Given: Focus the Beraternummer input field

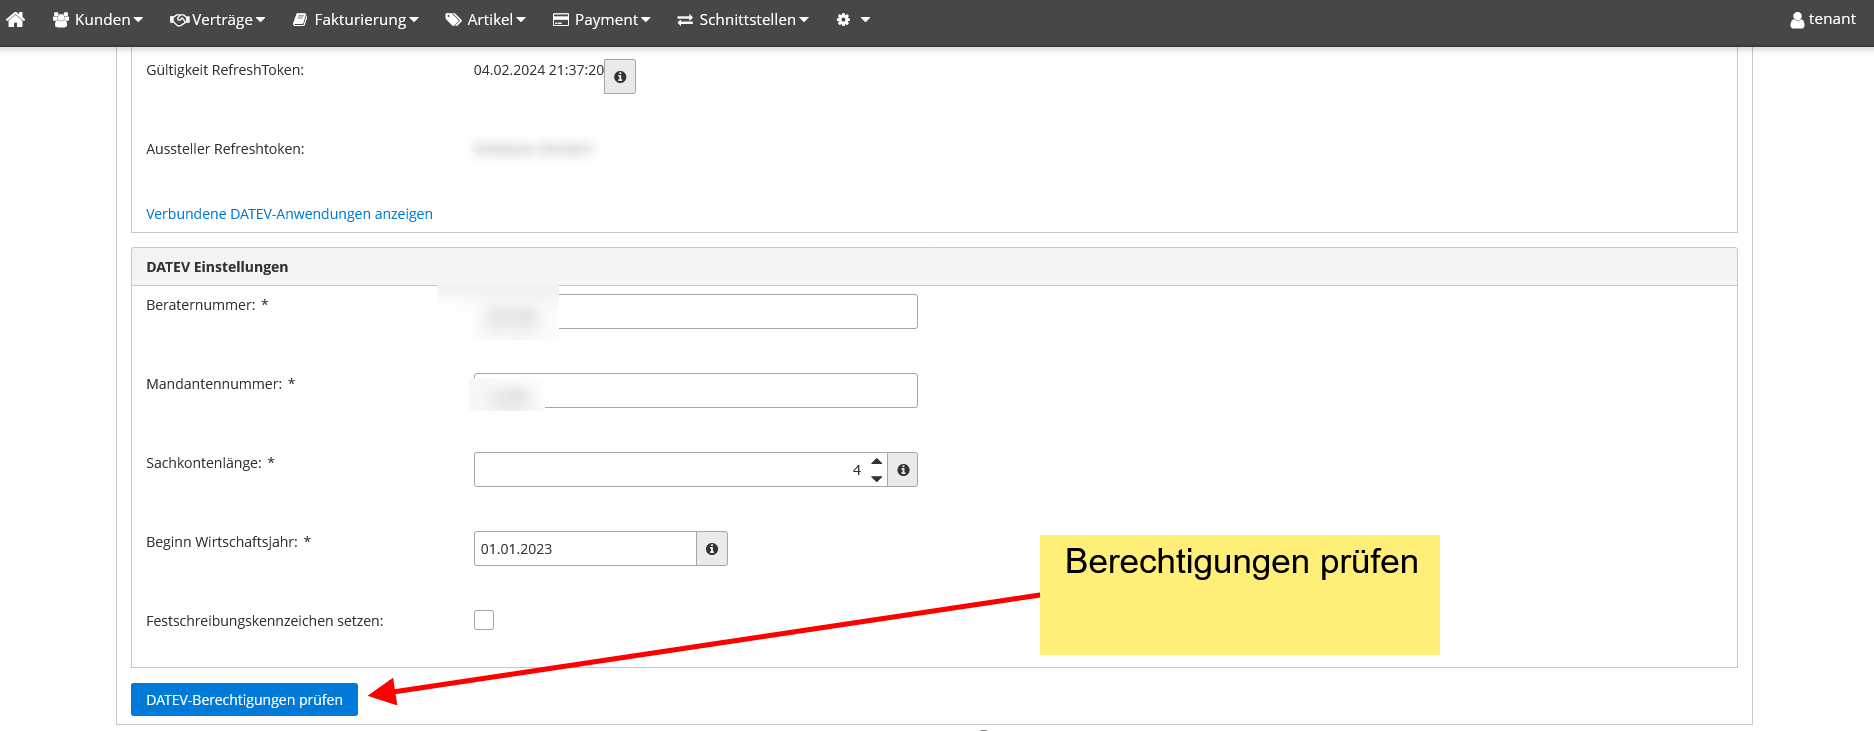Looking at the screenshot, I should 735,312.
